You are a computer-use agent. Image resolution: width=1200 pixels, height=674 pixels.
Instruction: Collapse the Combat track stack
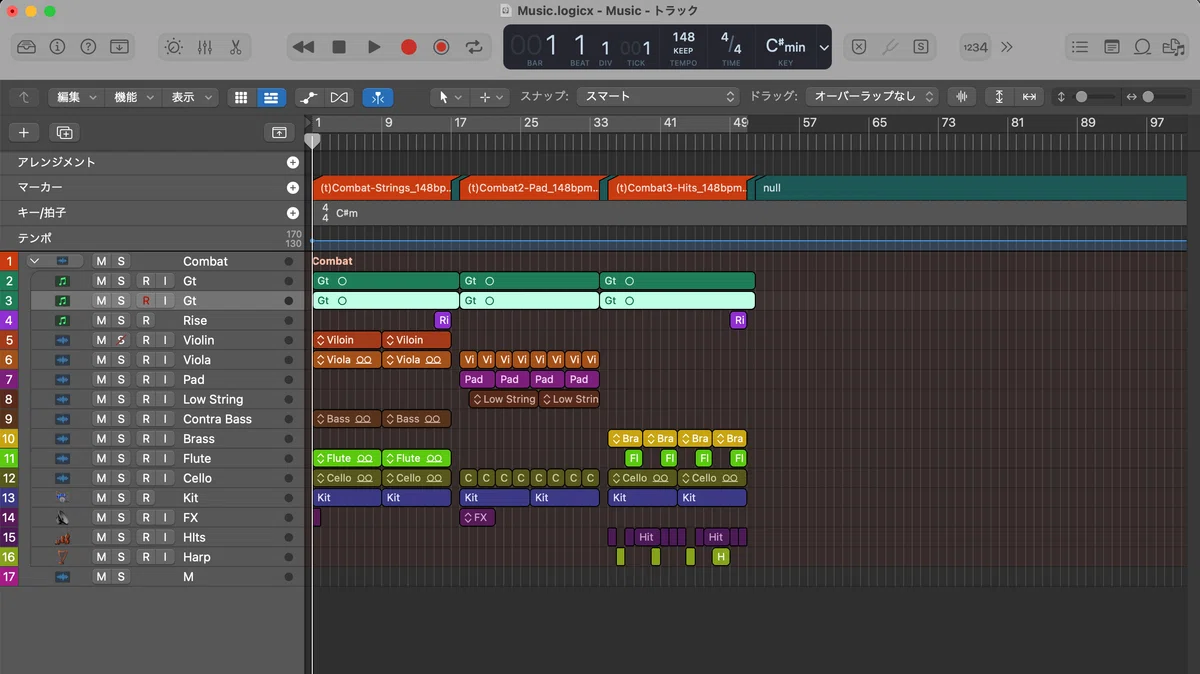click(35, 261)
